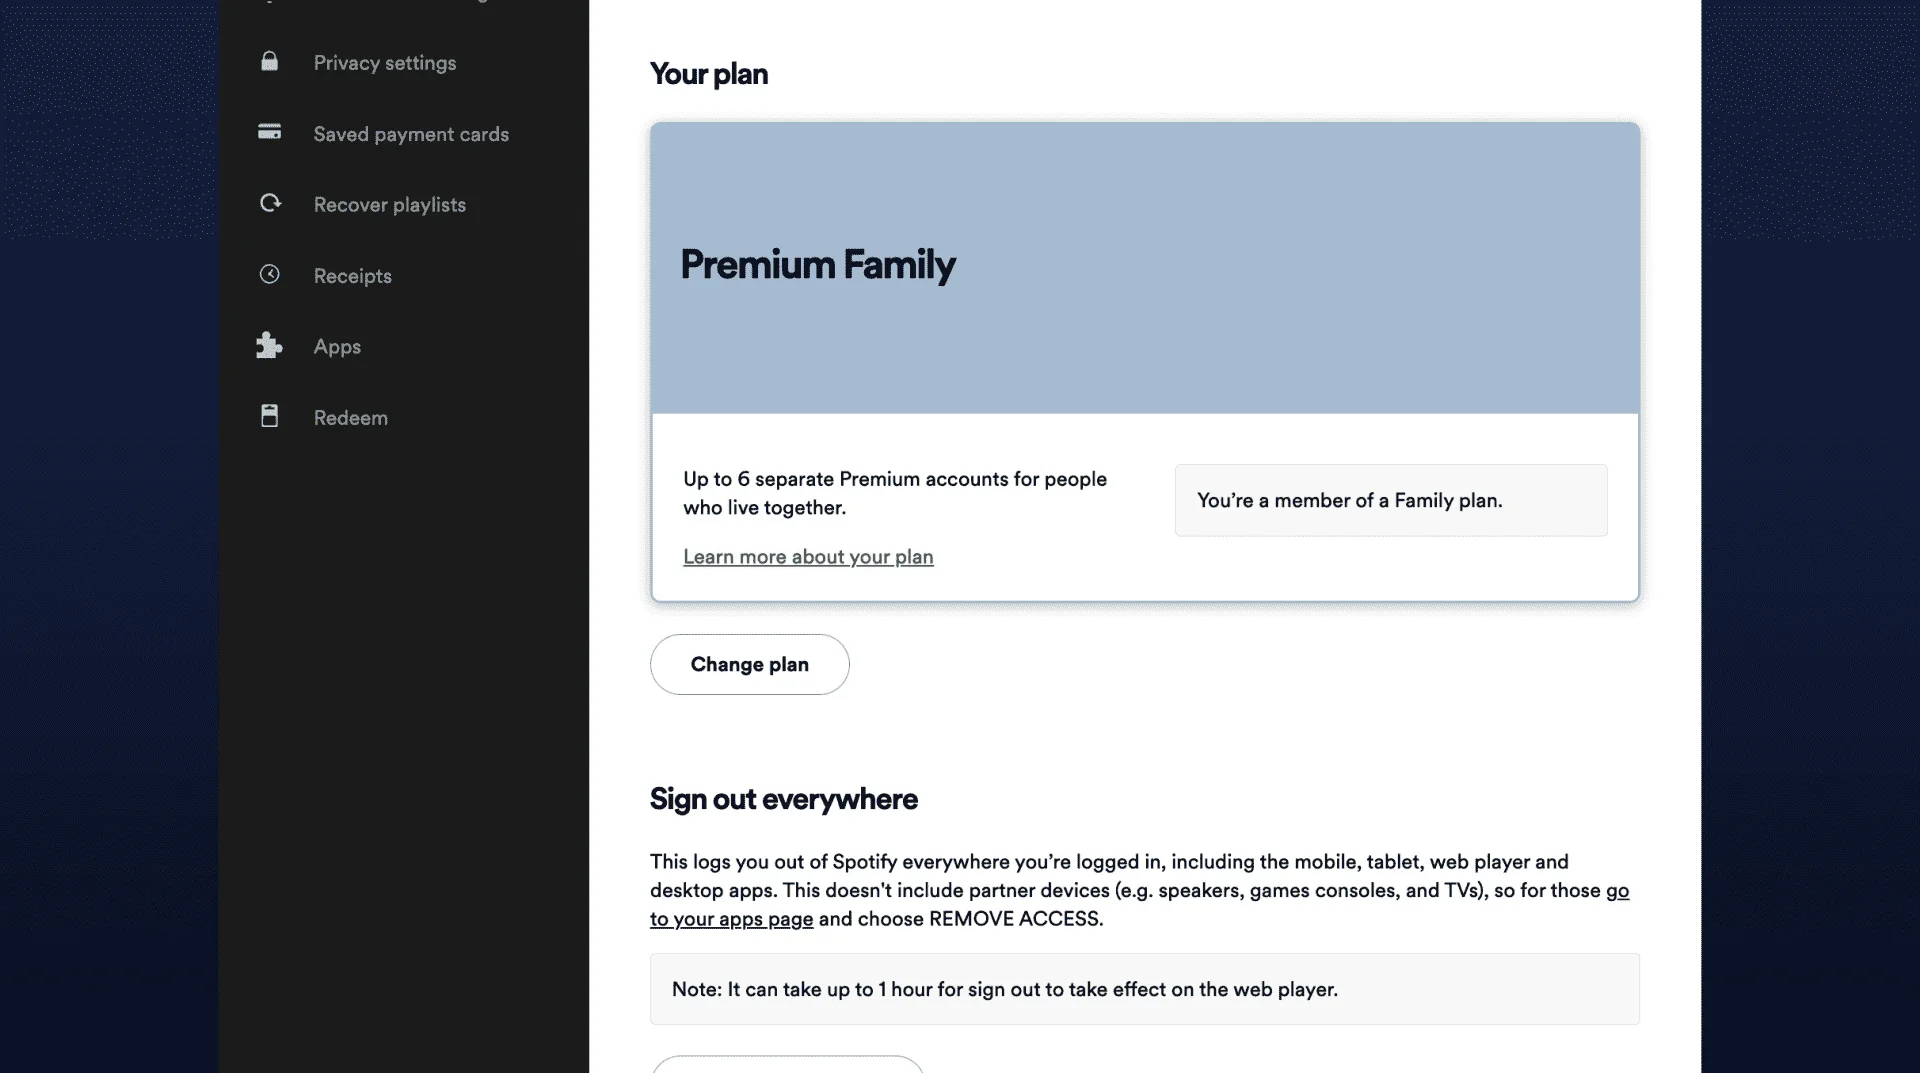Click the Redeem card icon in sidebar
This screenshot has height=1073, width=1920.
coord(269,417)
